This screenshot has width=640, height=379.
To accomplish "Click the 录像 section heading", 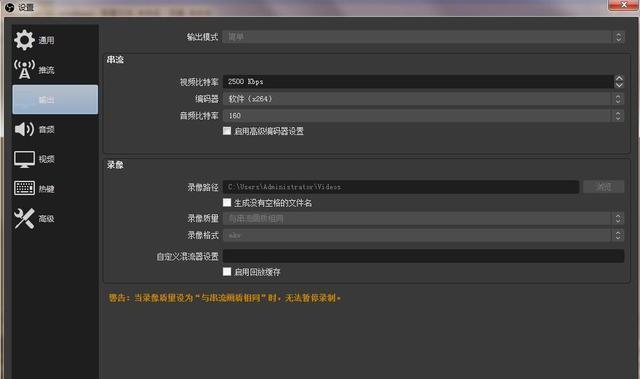I will (115, 165).
